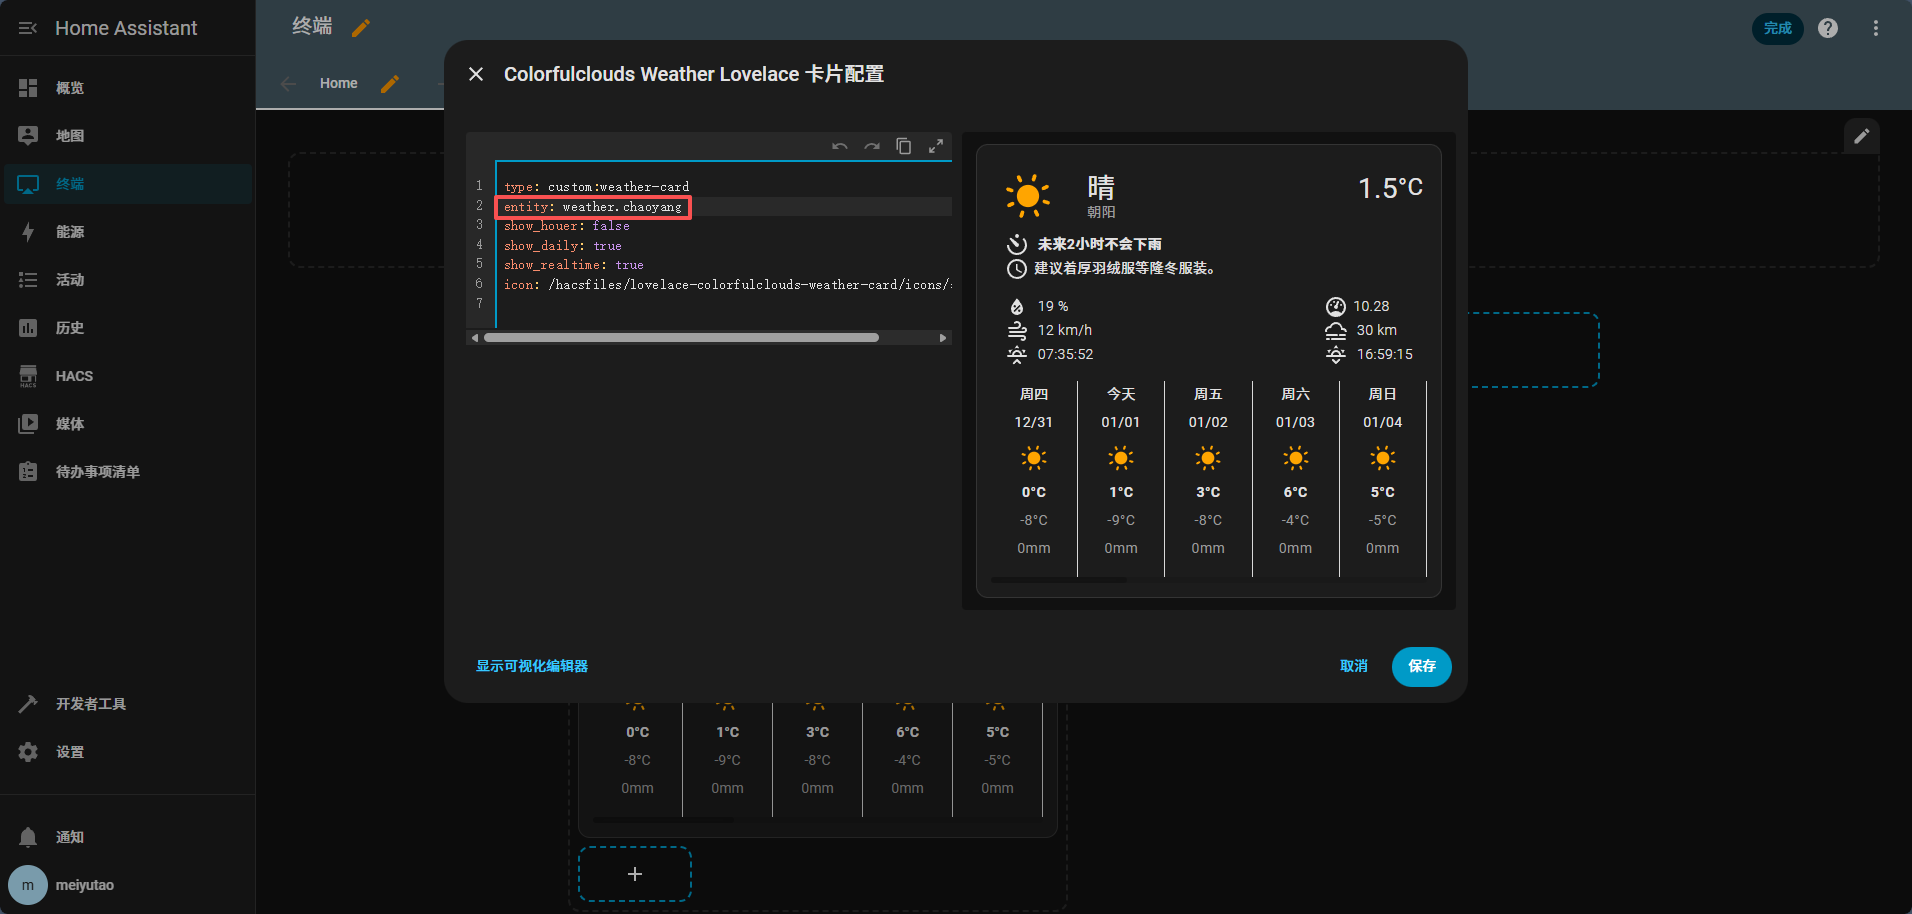
Task: Copy the YAML code with copy icon
Action: click(x=904, y=147)
